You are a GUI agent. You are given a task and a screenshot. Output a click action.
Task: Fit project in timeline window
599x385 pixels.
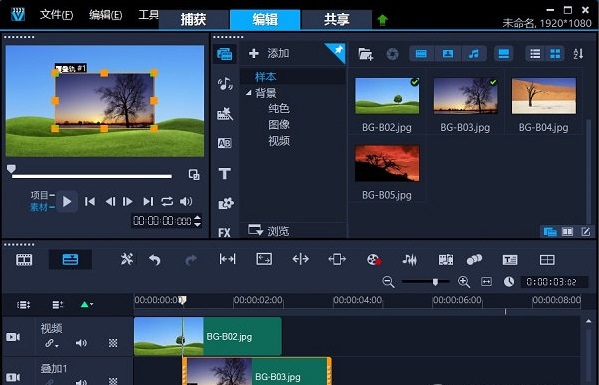(x=486, y=282)
